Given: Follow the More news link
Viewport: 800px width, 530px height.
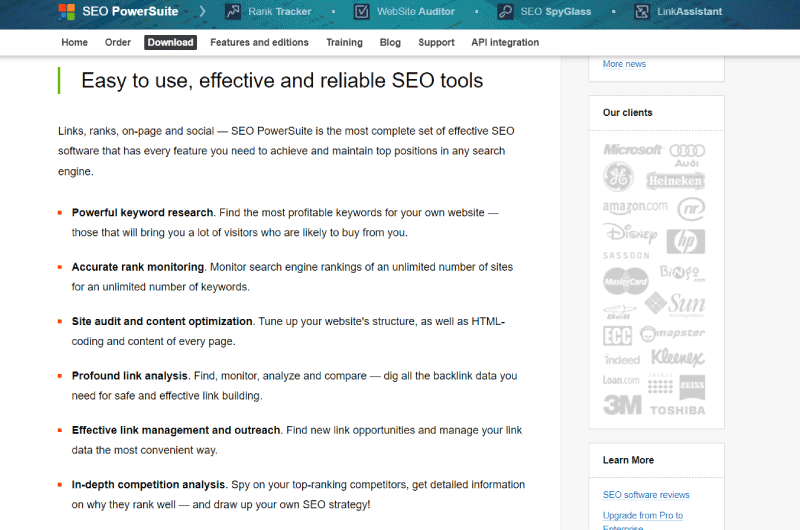Looking at the screenshot, I should [x=624, y=64].
